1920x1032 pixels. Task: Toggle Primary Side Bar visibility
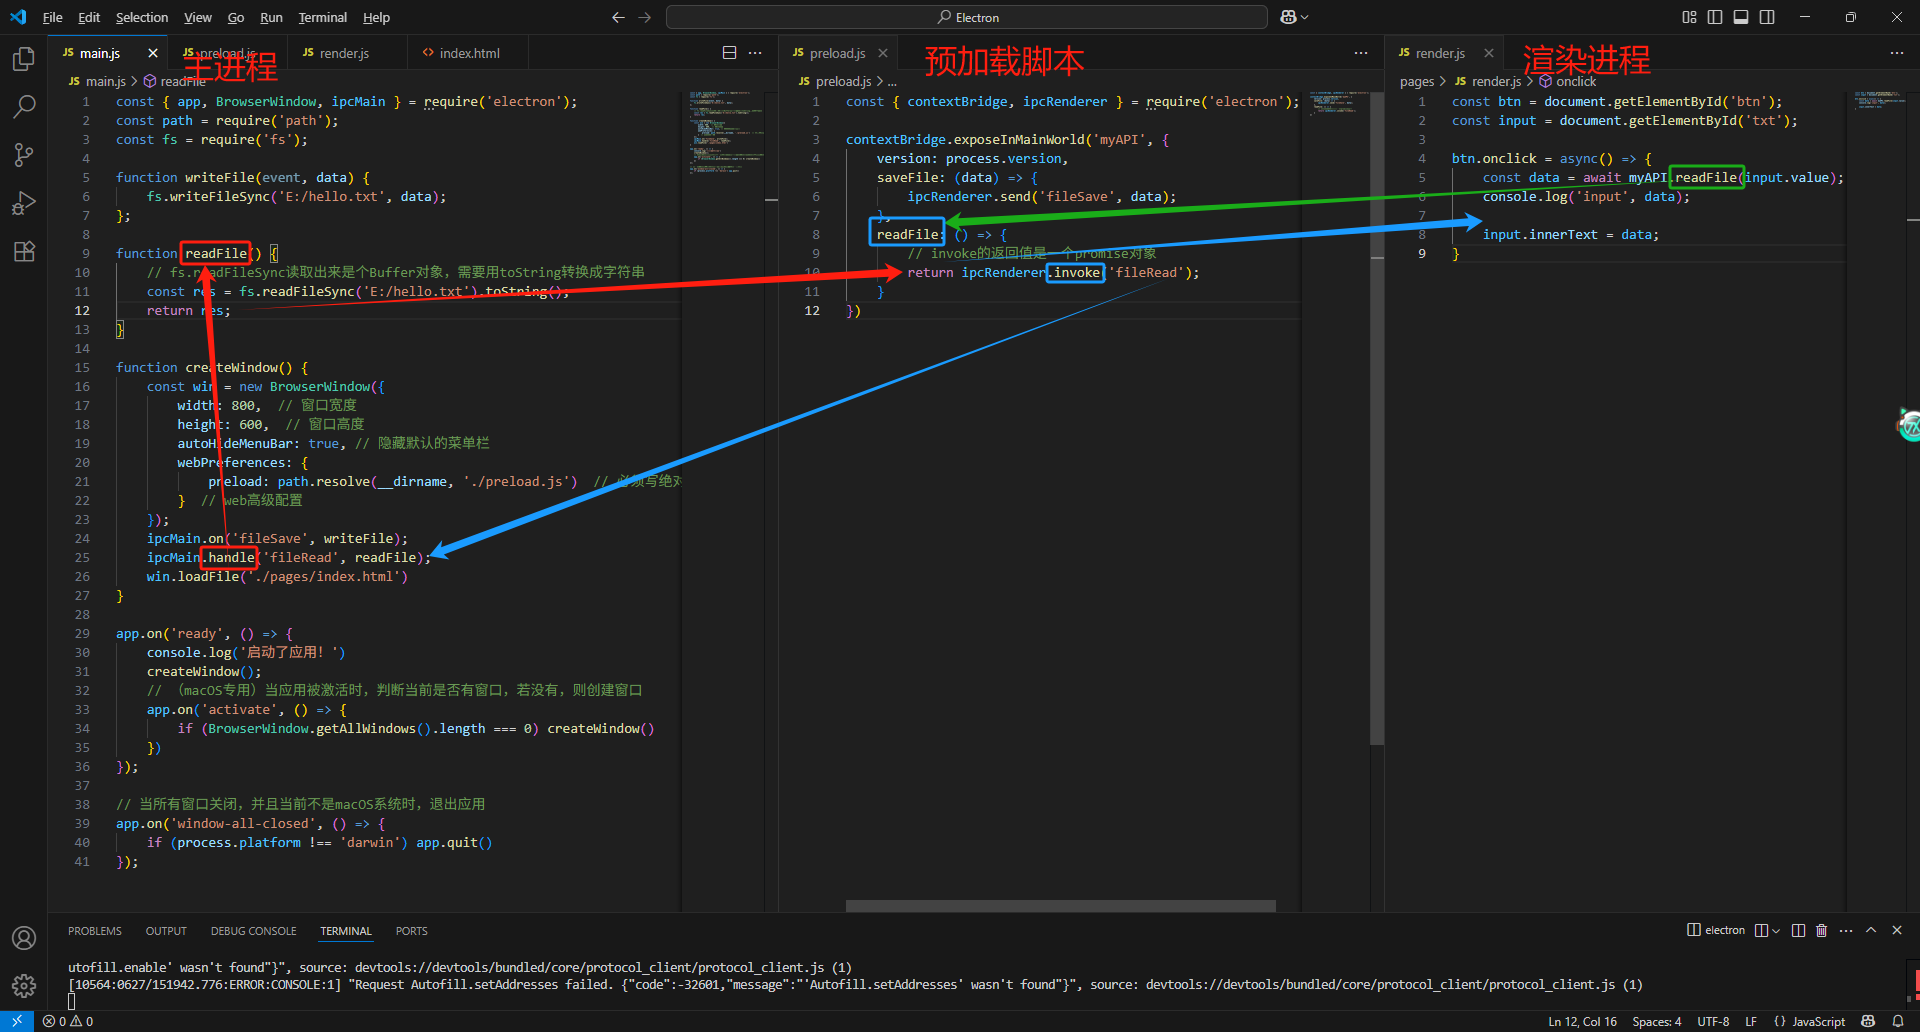coord(1715,17)
